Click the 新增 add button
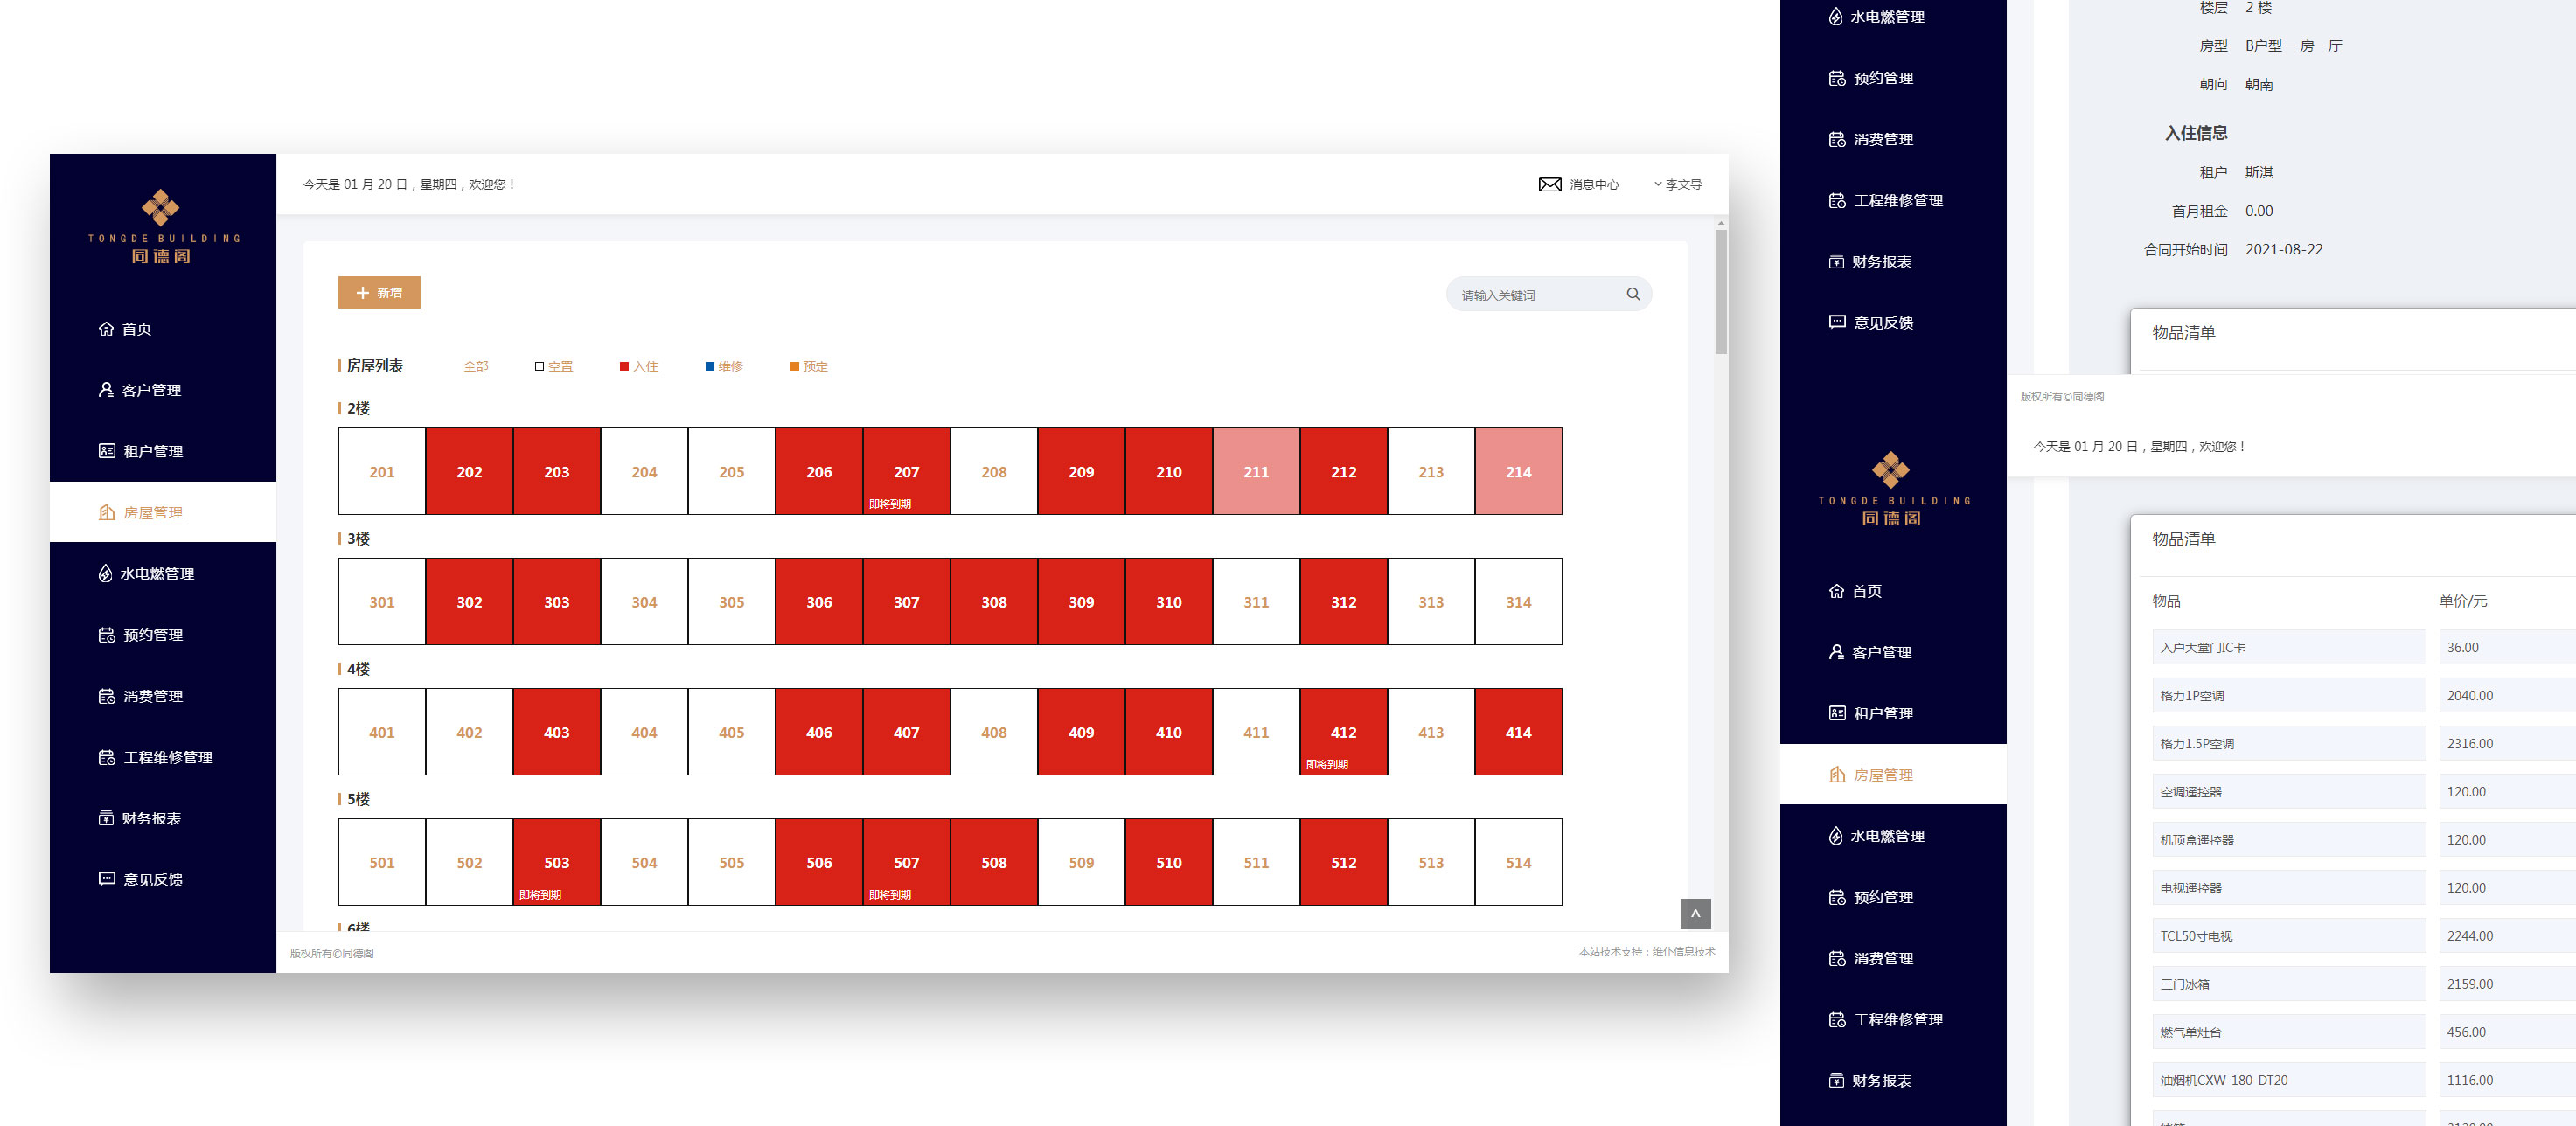 coord(379,293)
